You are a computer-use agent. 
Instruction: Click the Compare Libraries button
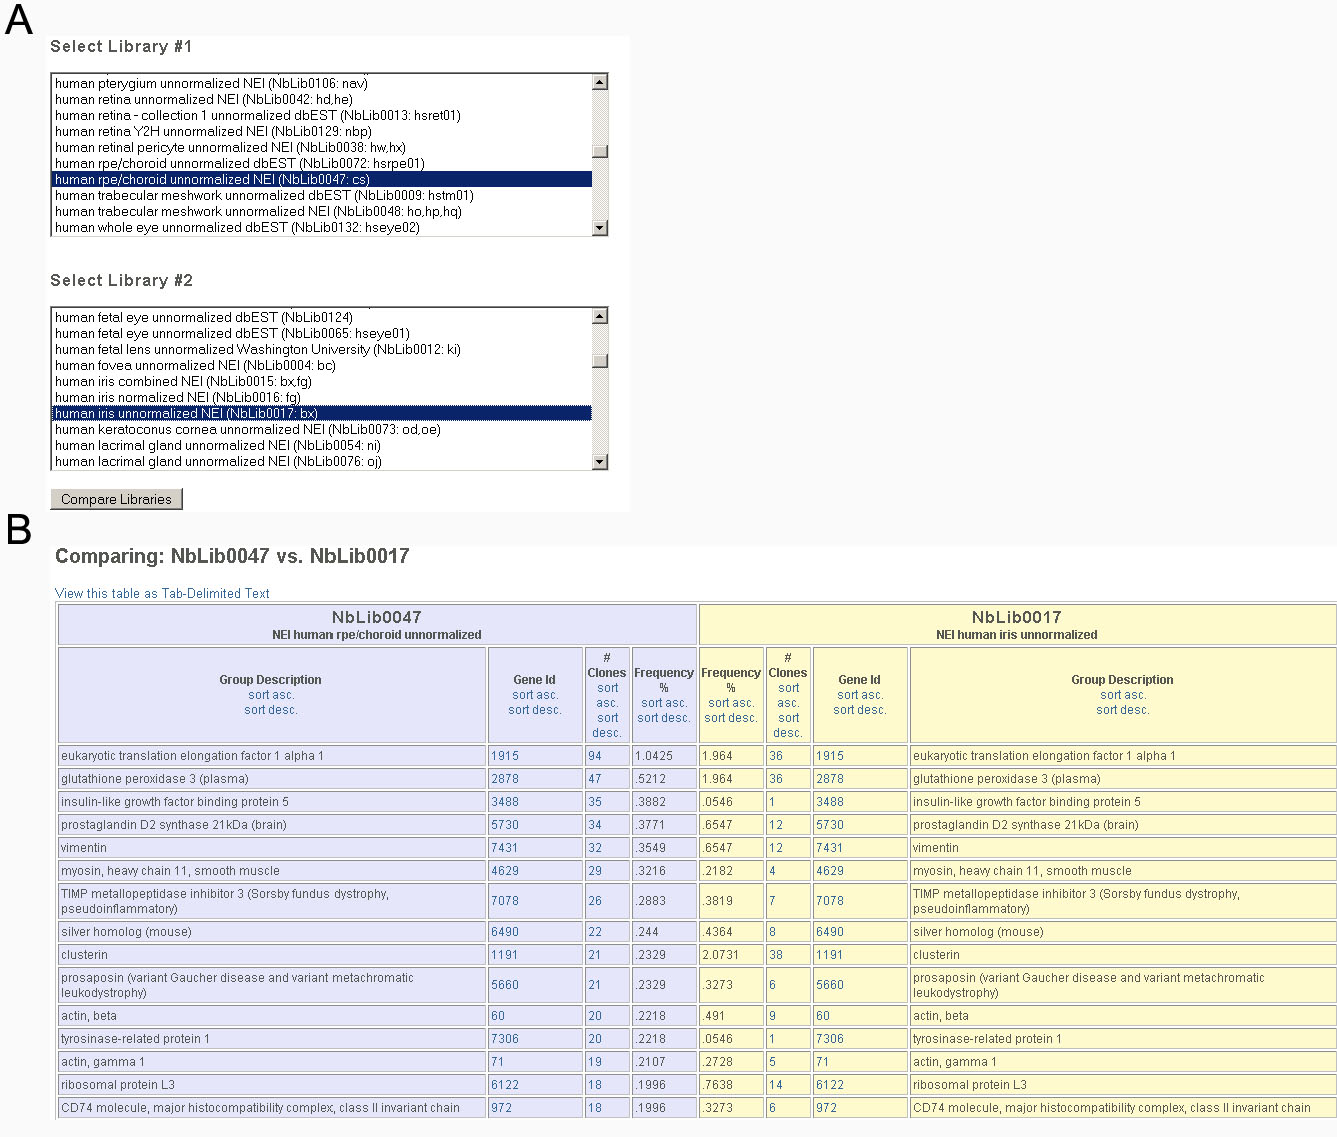pyautogui.click(x=116, y=499)
